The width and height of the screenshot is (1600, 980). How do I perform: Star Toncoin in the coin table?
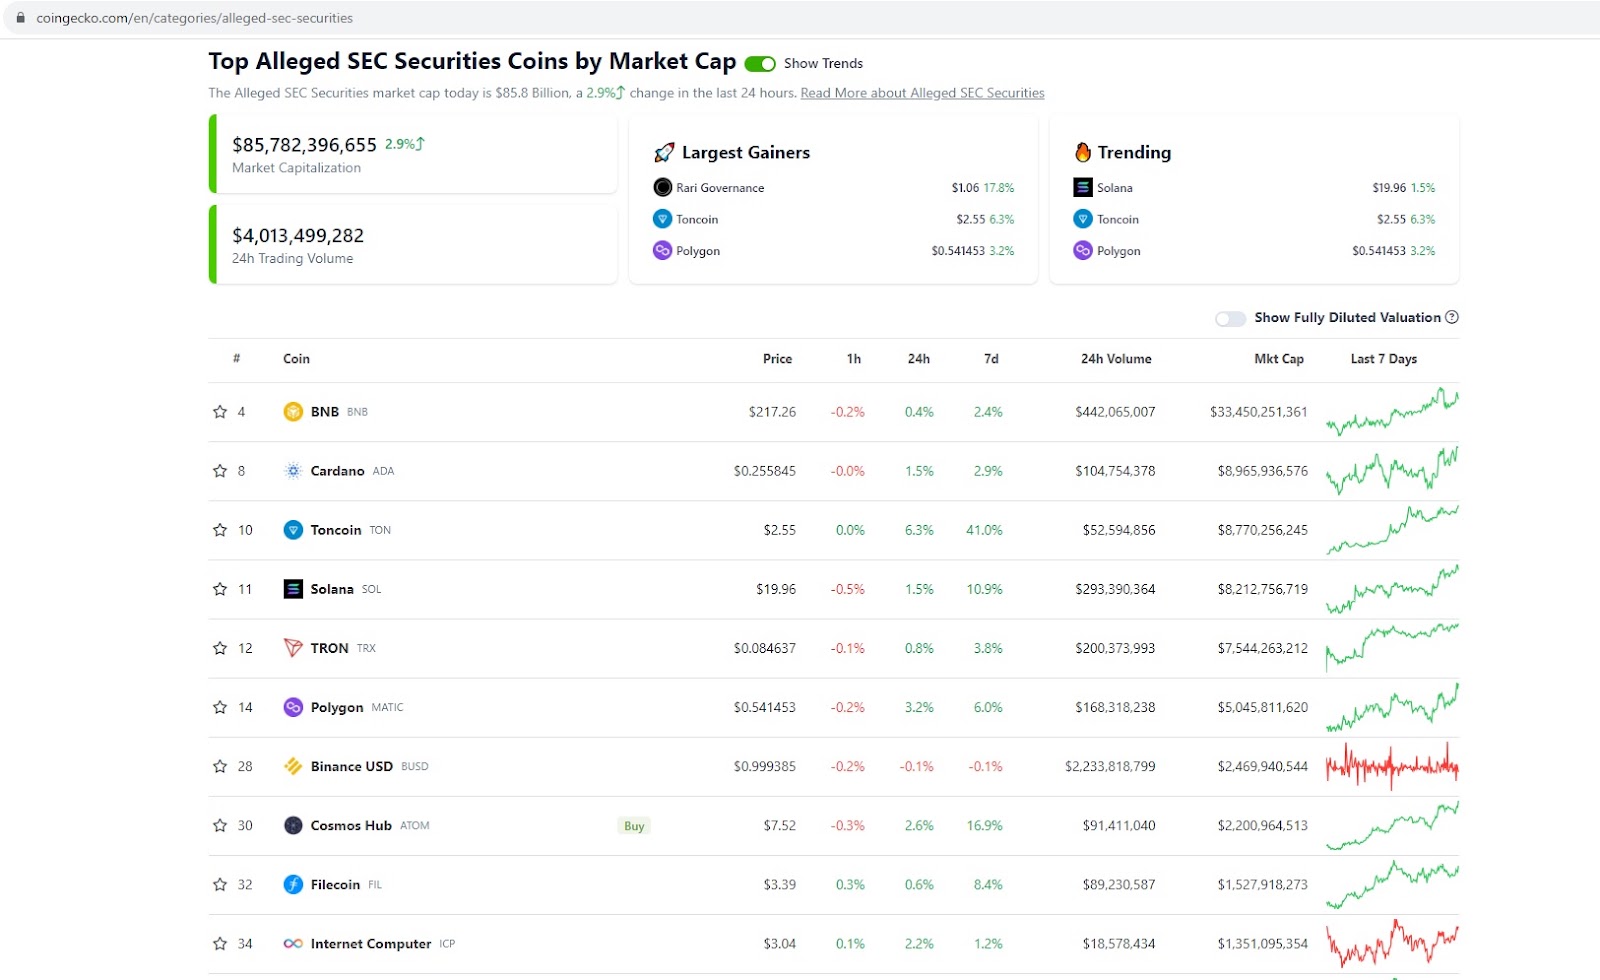point(220,530)
